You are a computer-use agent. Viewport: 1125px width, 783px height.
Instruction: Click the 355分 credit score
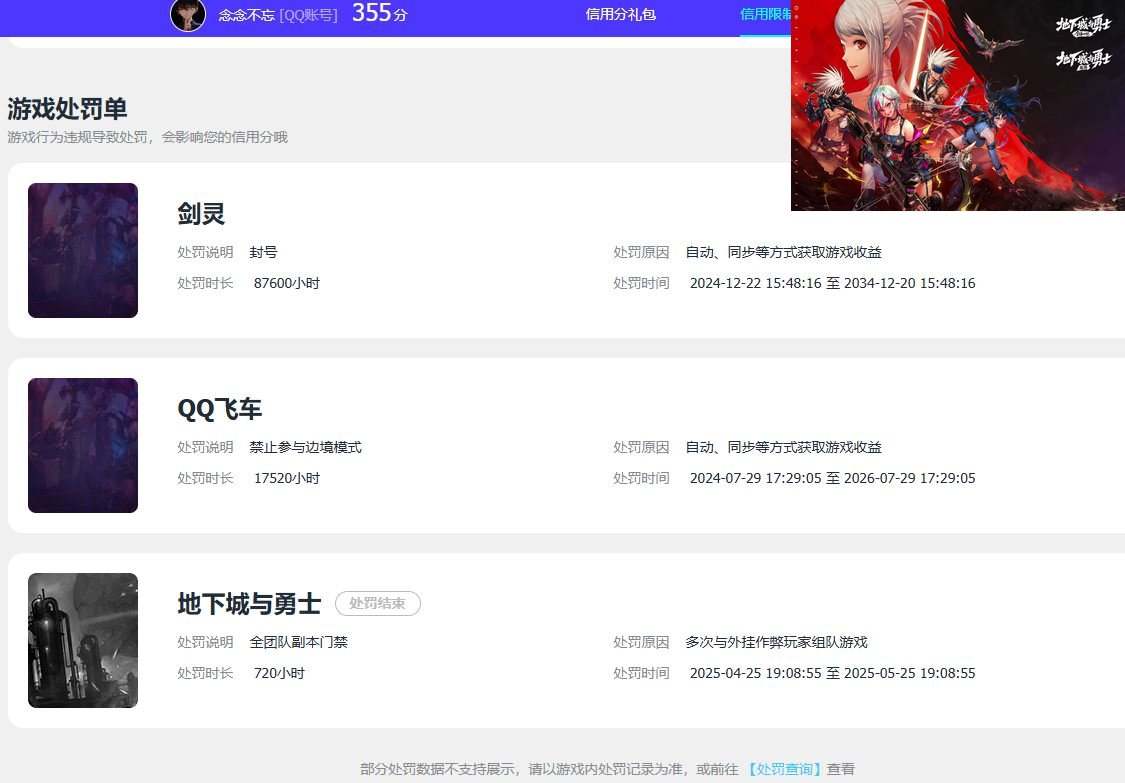380,13
